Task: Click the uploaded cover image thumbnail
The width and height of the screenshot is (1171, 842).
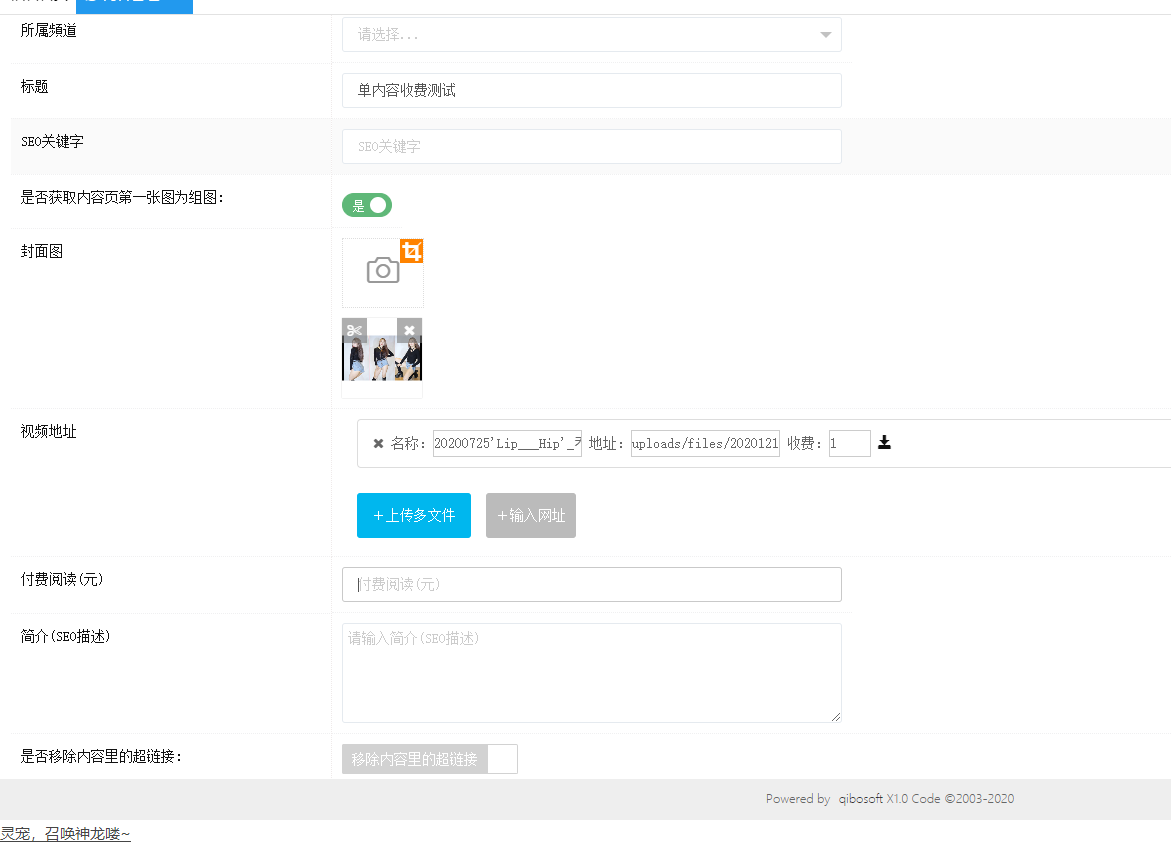Action: click(x=382, y=360)
